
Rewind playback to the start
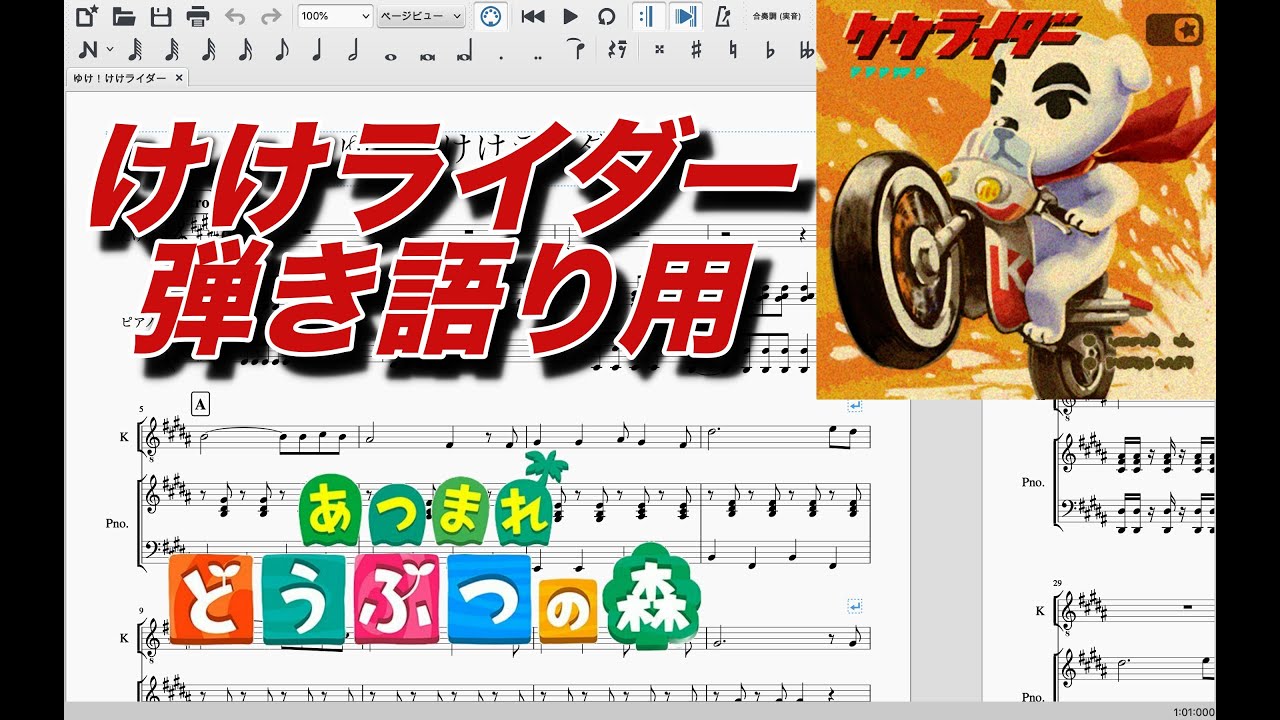point(534,16)
